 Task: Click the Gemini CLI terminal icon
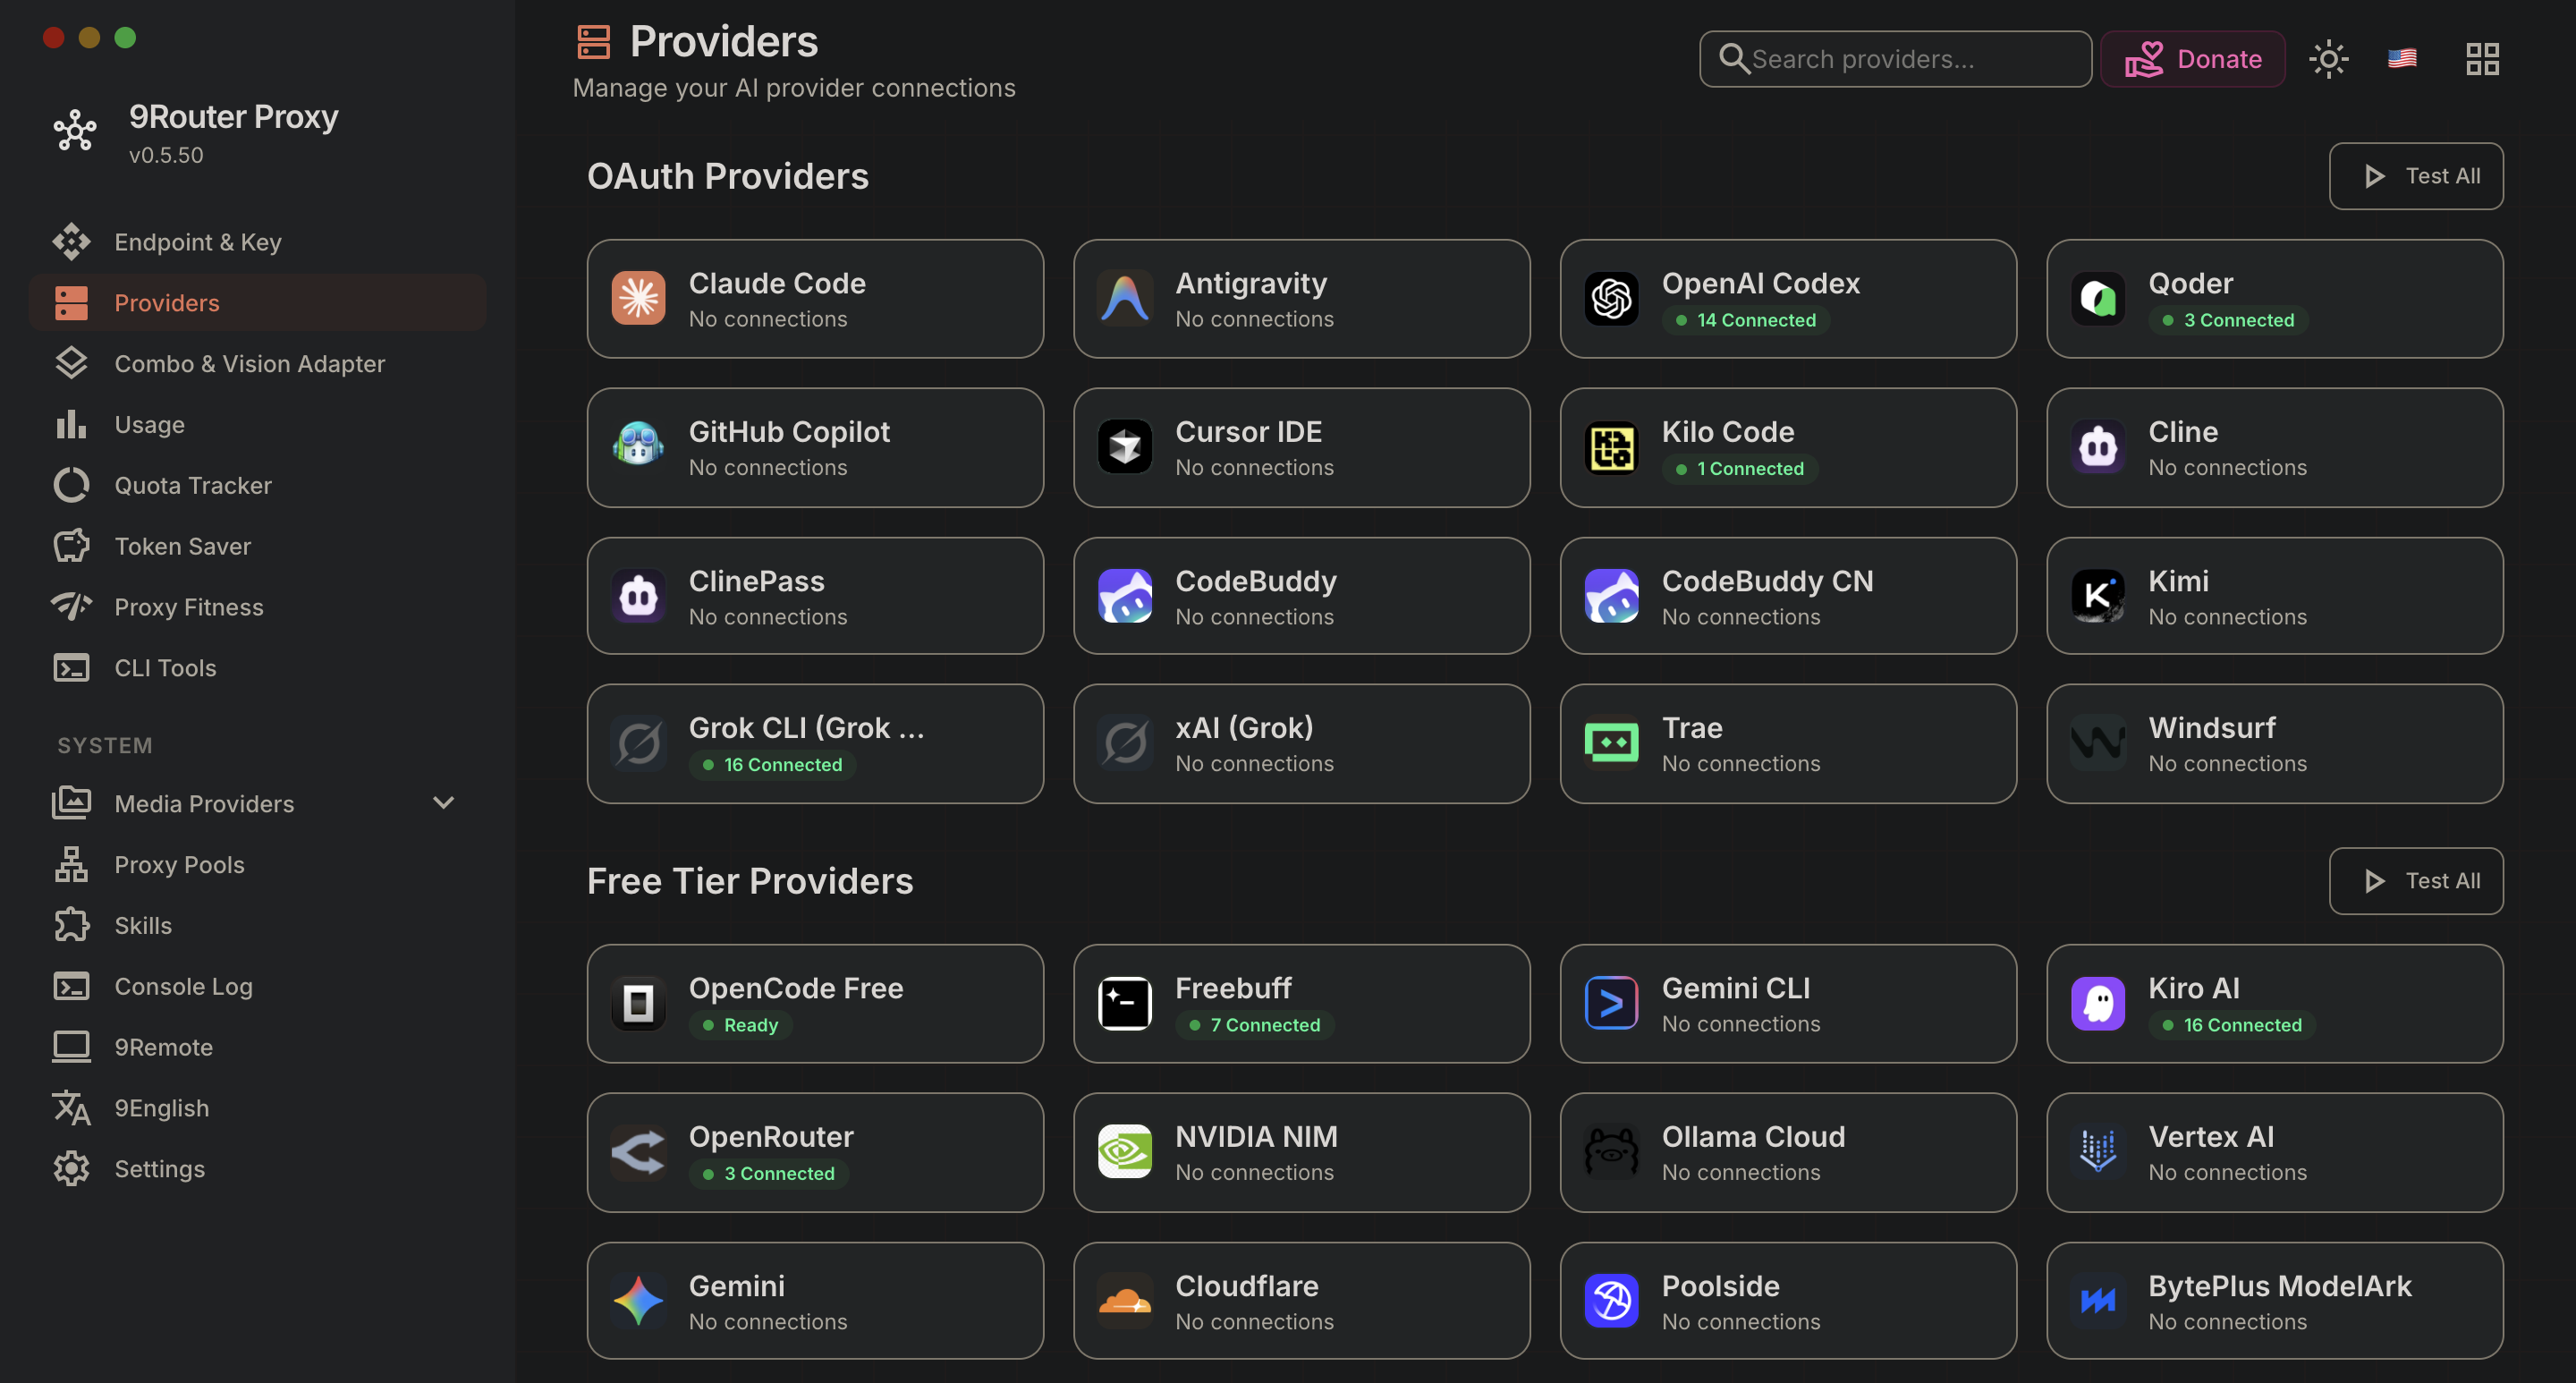pyautogui.click(x=1611, y=1003)
